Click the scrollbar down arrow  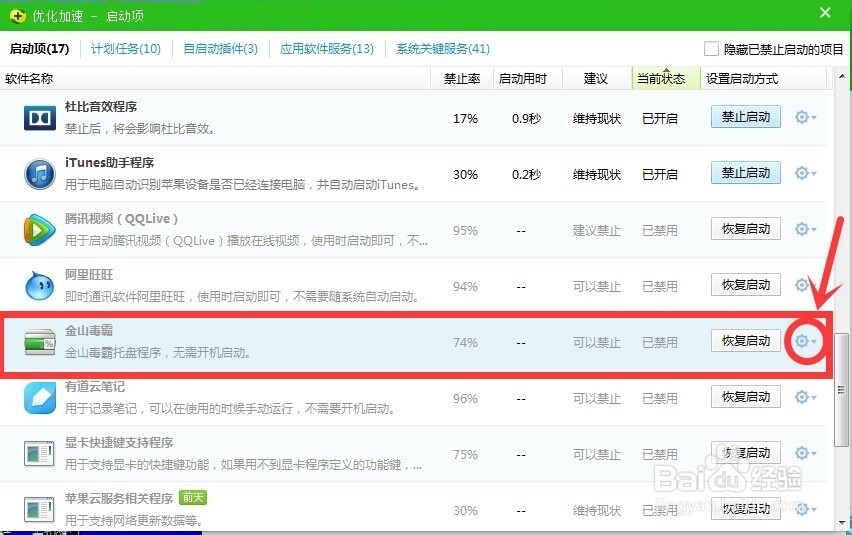pyautogui.click(x=842, y=522)
